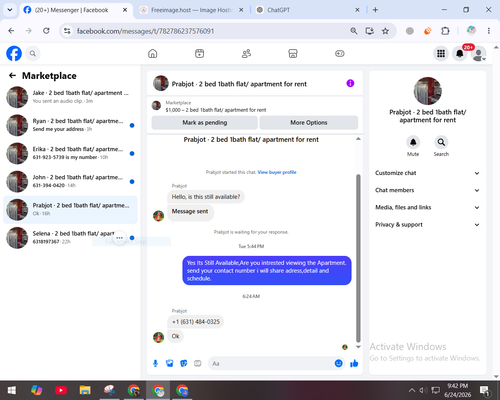Open the taskbar clock and date
The height and width of the screenshot is (400, 500).
pos(457,390)
